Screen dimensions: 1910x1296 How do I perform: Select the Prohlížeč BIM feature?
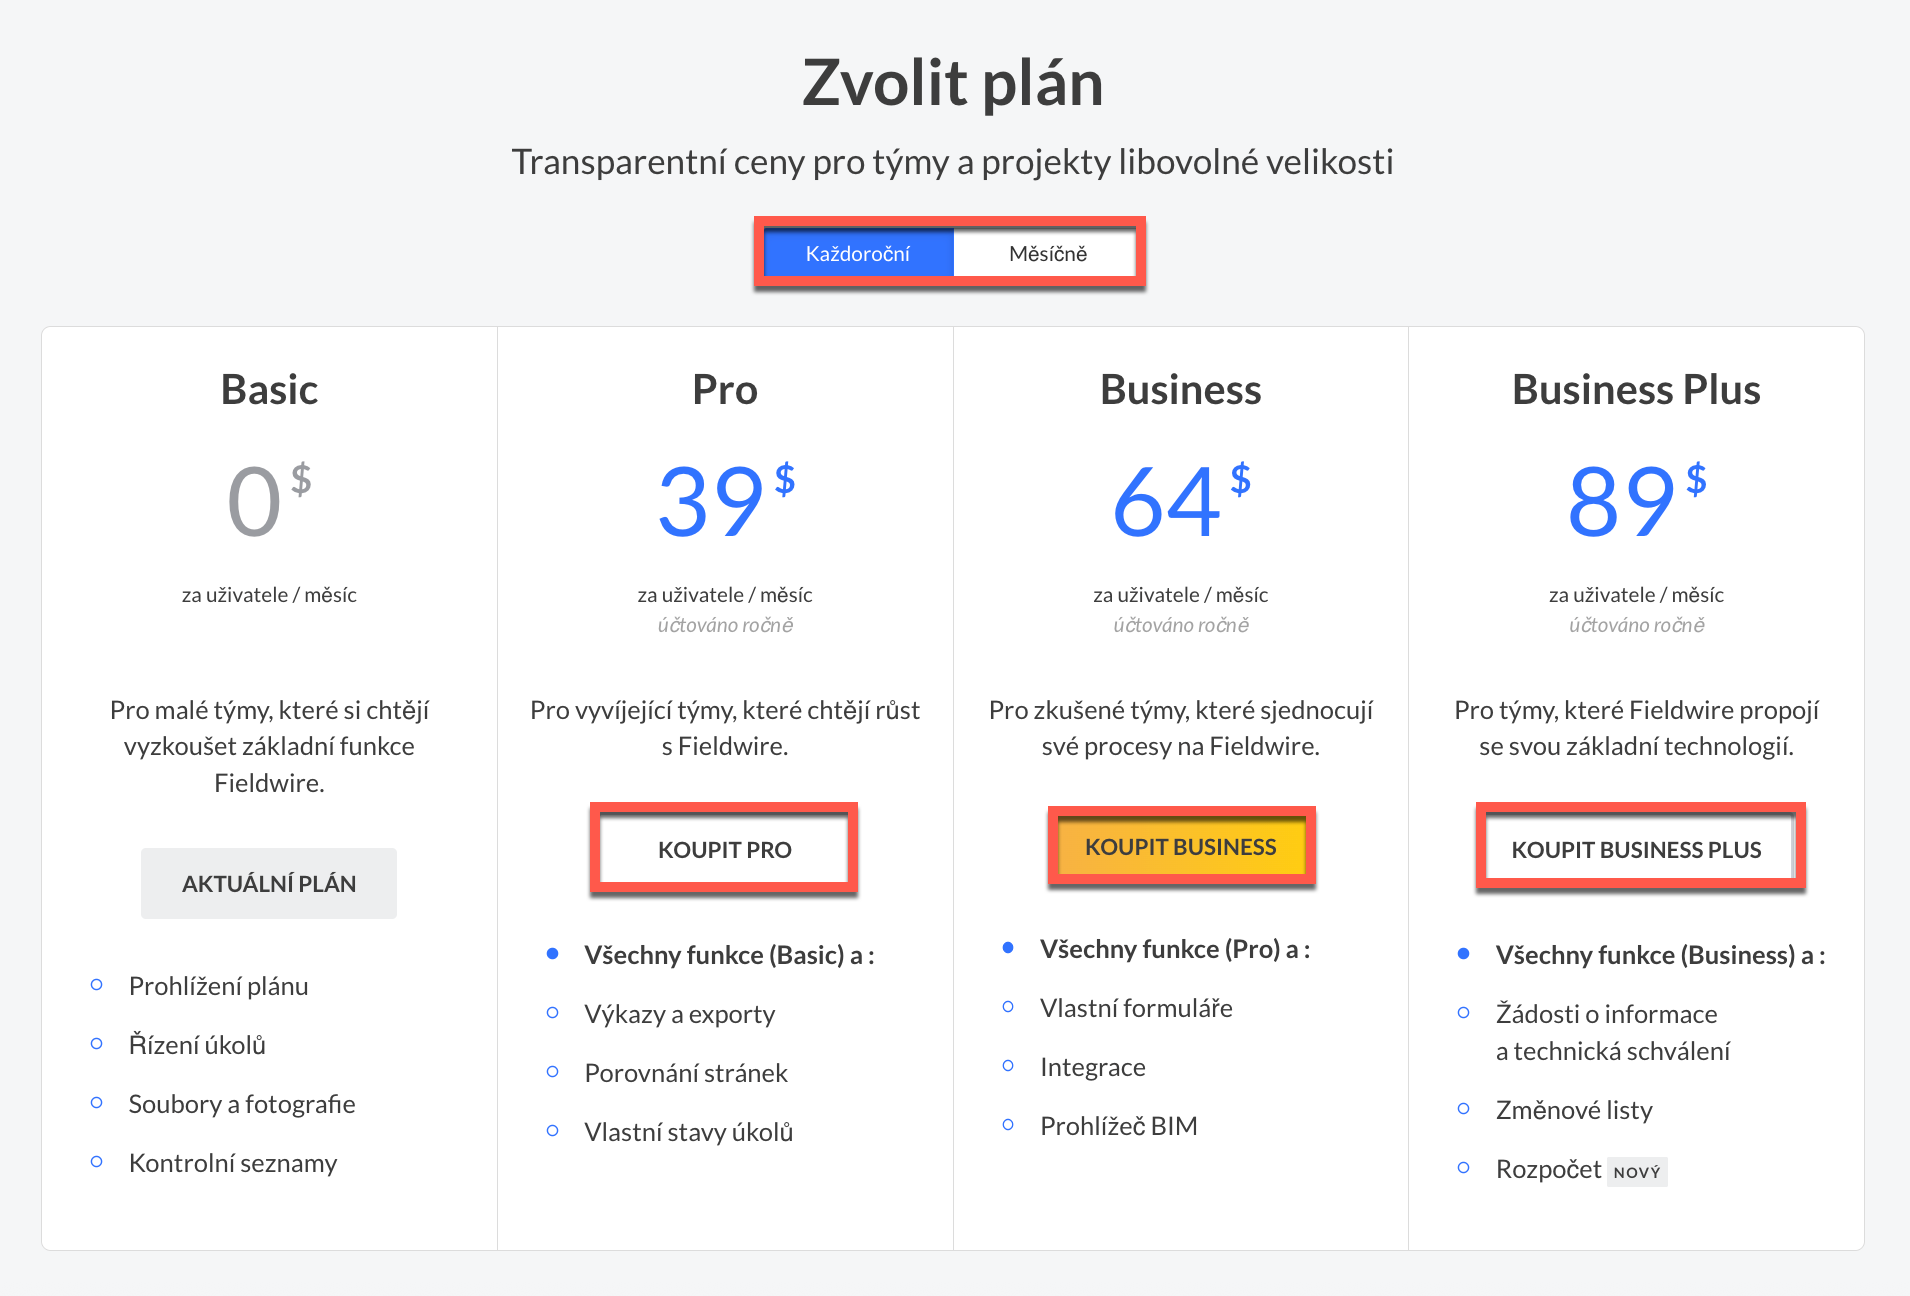pyautogui.click(x=1118, y=1127)
